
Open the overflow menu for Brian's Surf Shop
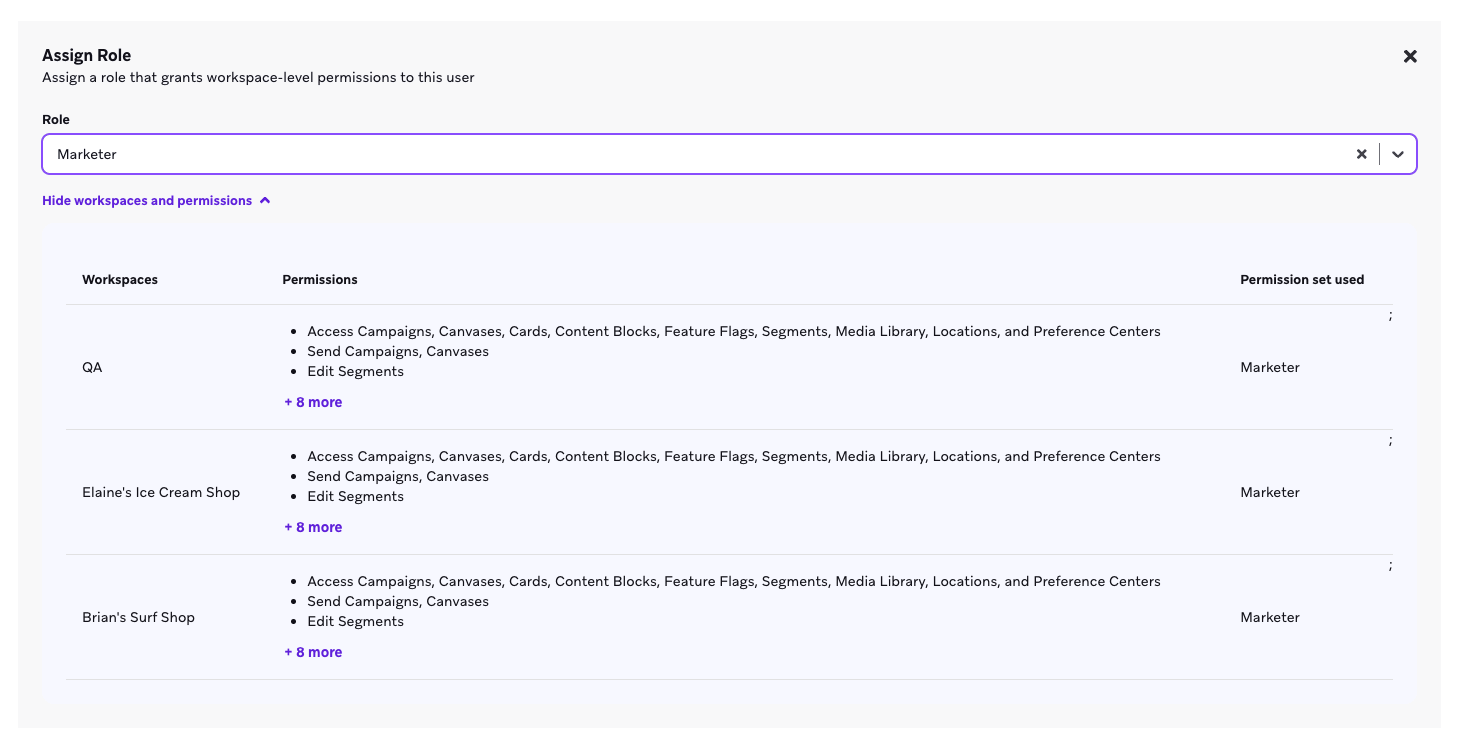click(1390, 565)
